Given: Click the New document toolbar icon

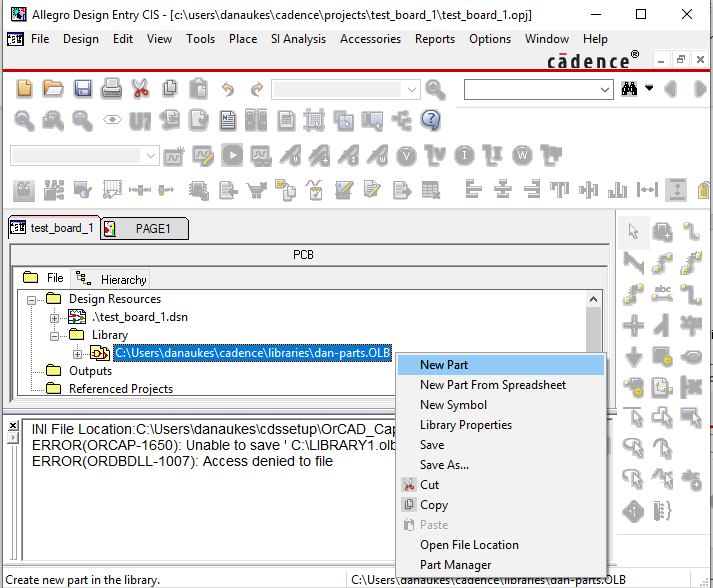Looking at the screenshot, I should (x=24, y=88).
